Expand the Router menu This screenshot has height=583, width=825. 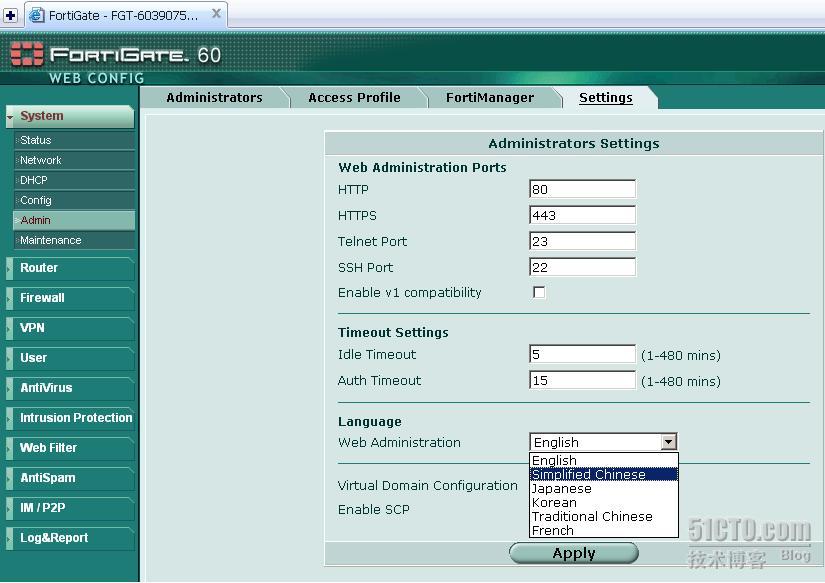[70, 268]
